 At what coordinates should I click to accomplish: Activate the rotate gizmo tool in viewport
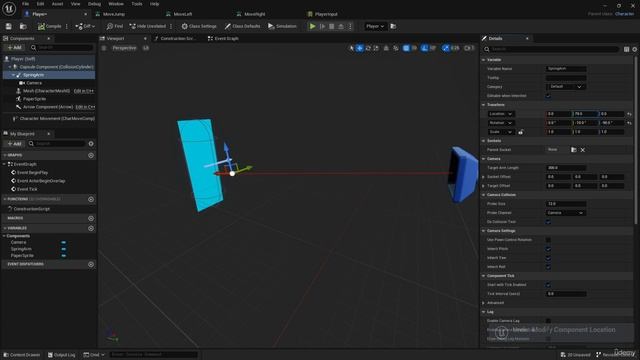pyautogui.click(x=368, y=48)
